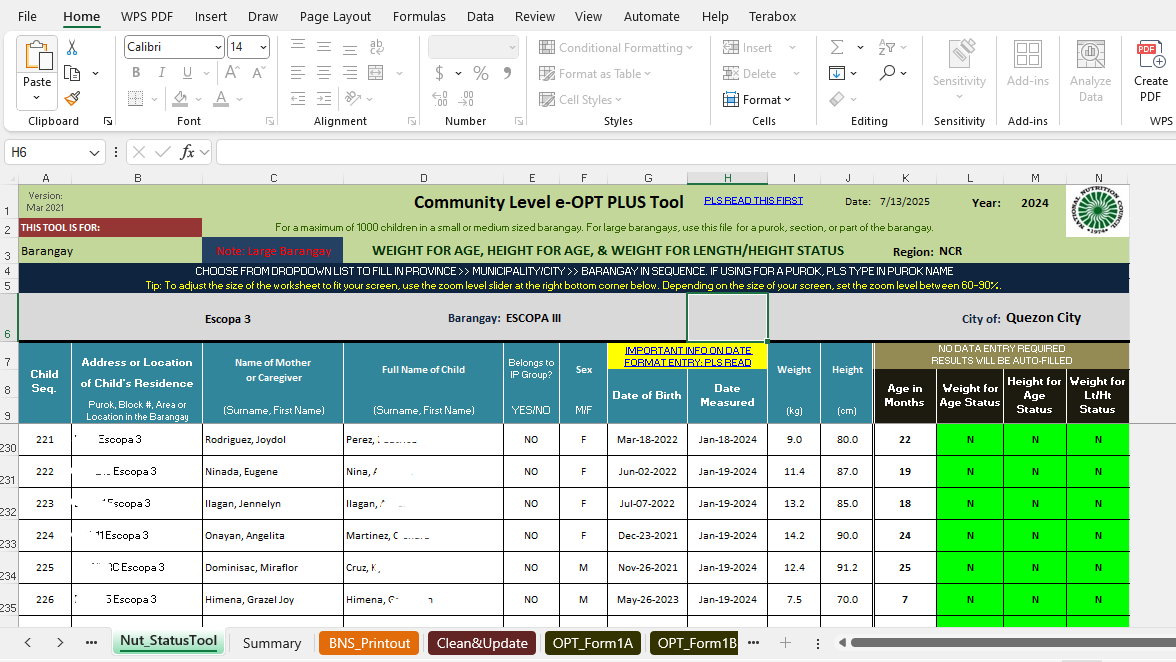Open the font name Calibri dropdown

218,47
